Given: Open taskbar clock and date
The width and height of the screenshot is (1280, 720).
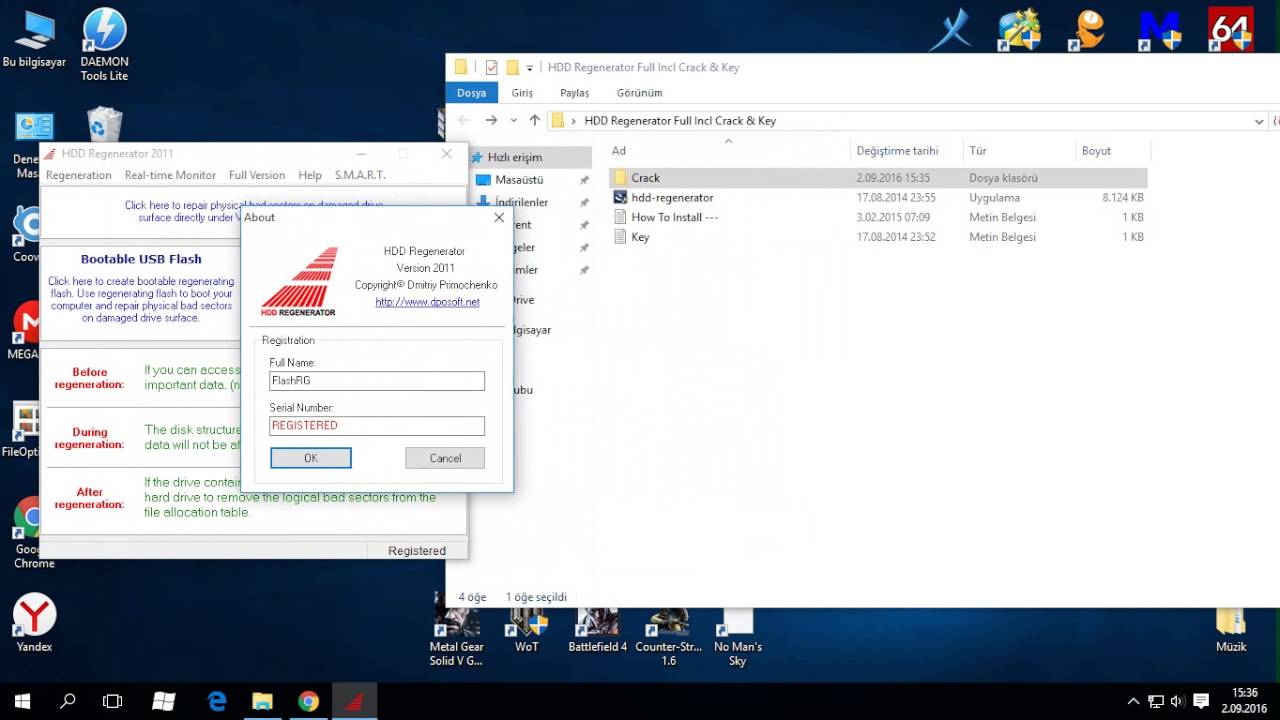Looking at the screenshot, I should (1245, 701).
